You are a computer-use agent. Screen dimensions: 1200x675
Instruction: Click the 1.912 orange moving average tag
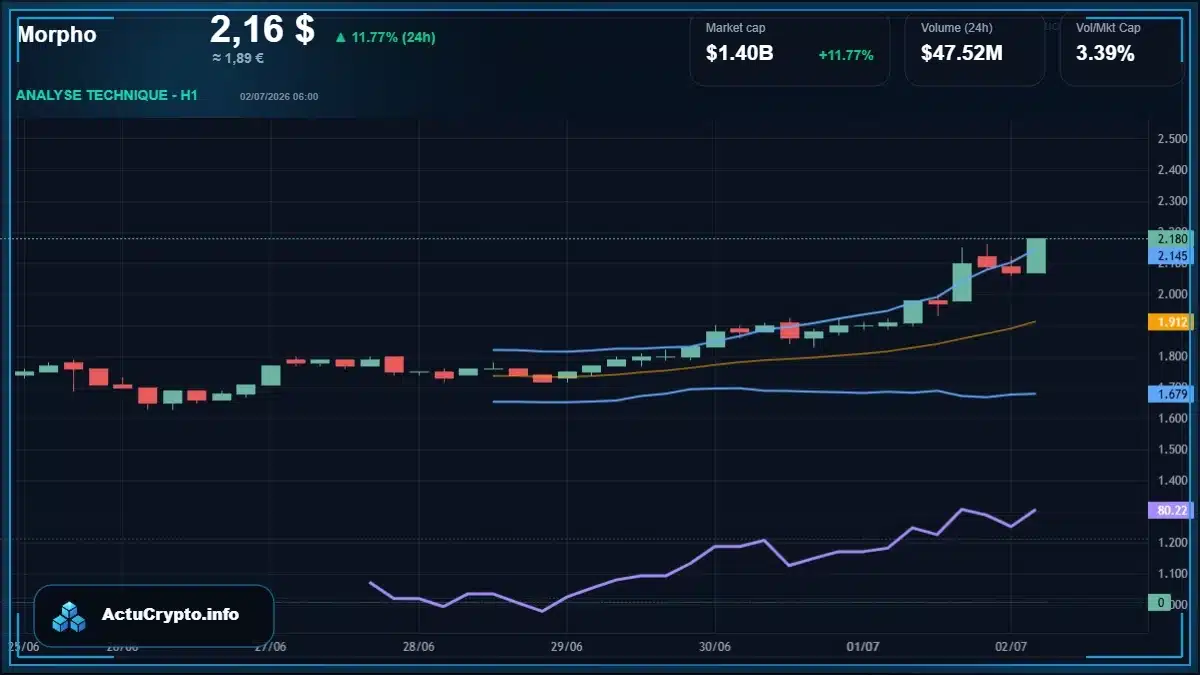[1172, 322]
